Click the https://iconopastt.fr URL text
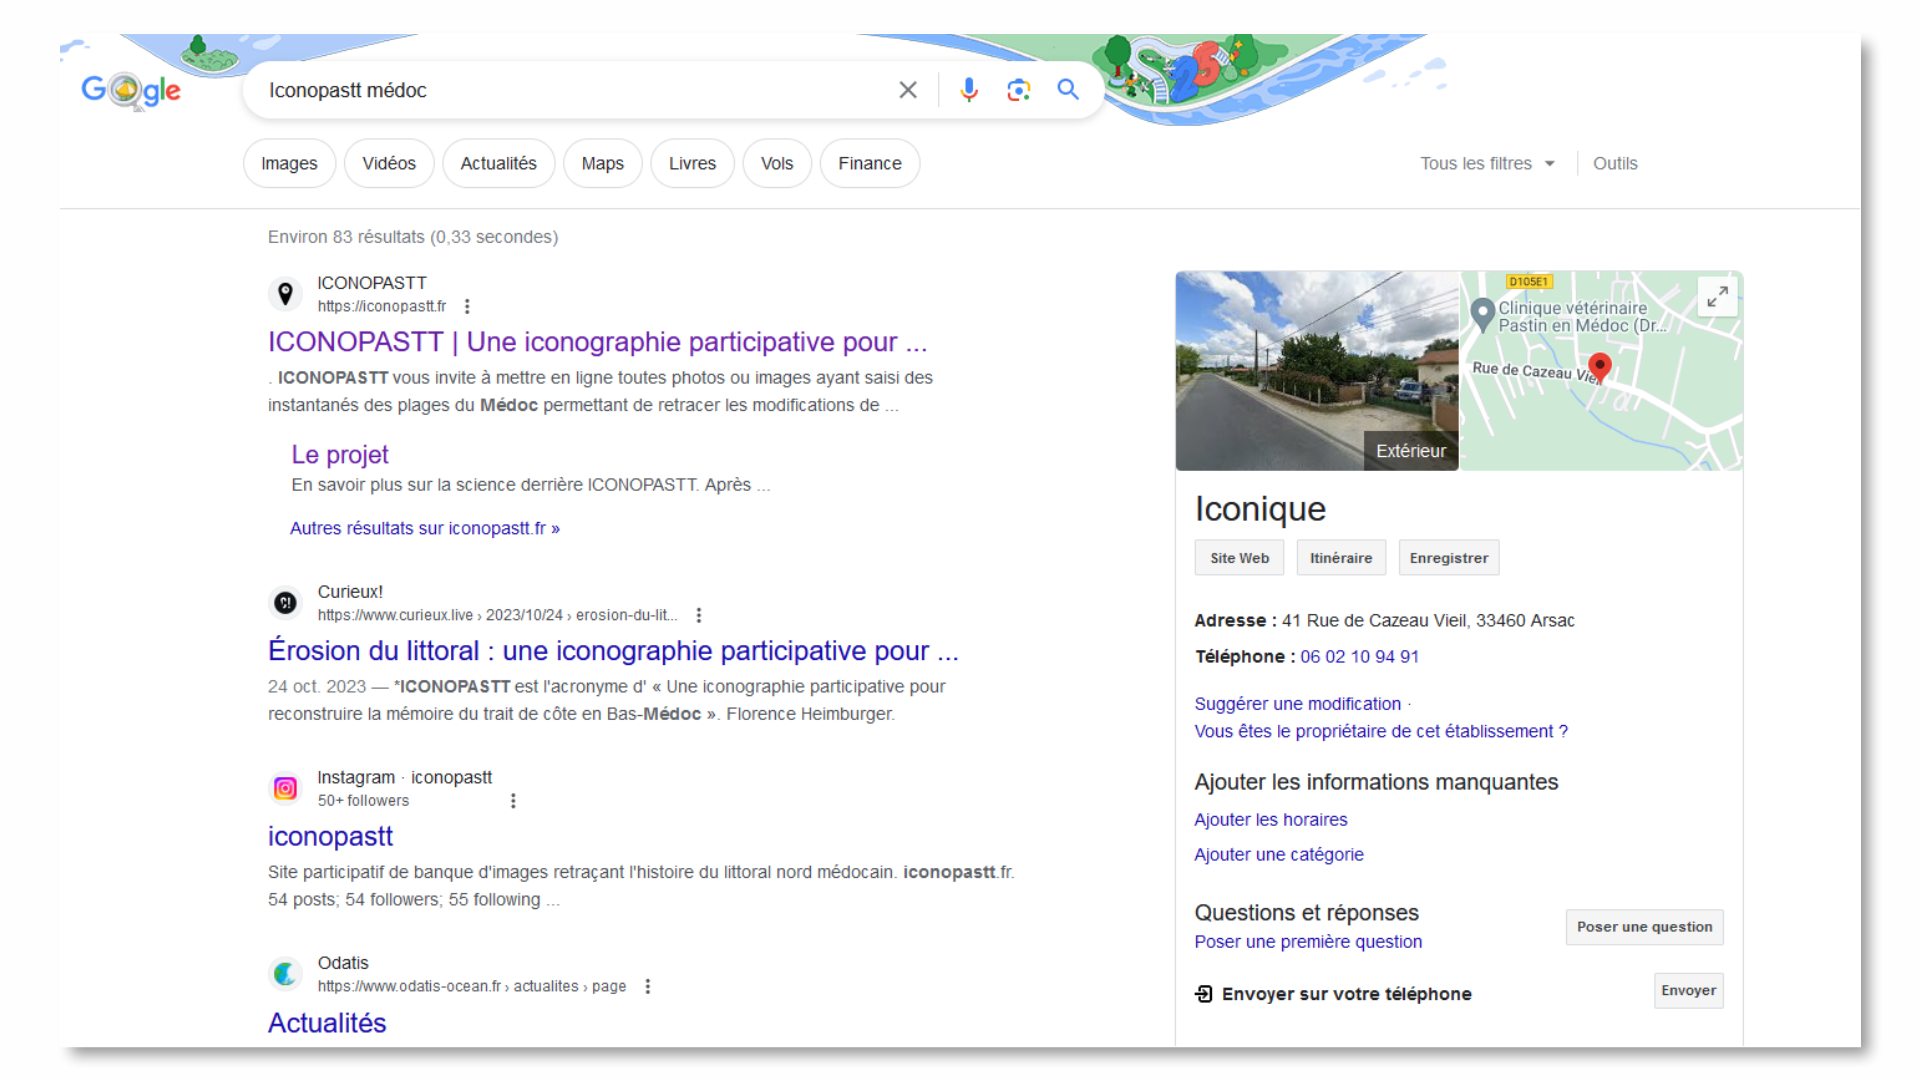The image size is (1920, 1080). tap(382, 307)
